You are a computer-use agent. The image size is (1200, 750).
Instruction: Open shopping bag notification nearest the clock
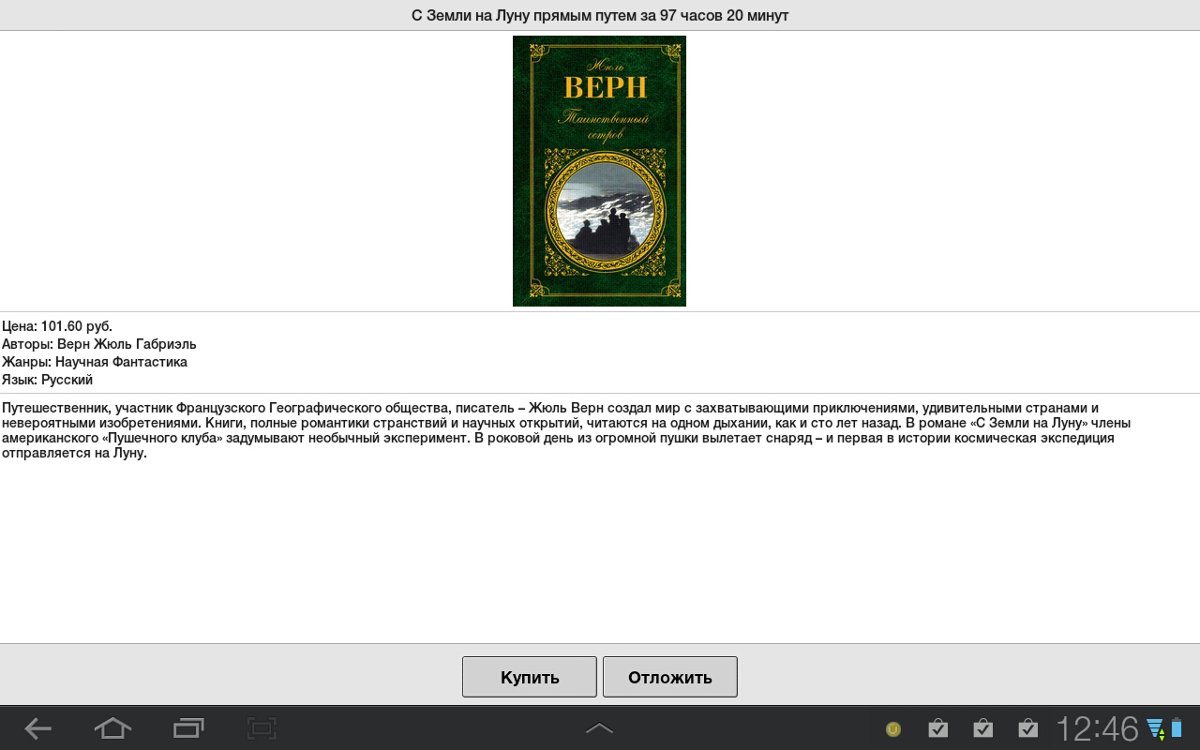point(1027,728)
